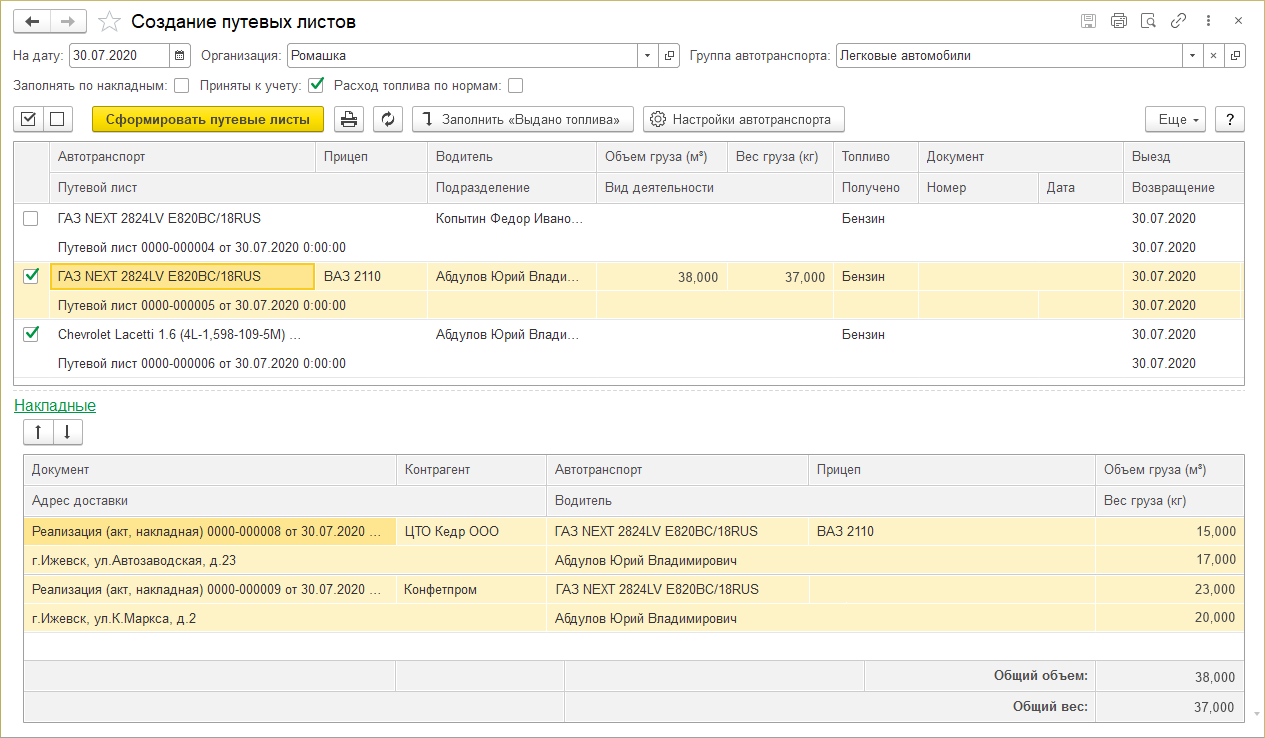The image size is (1265, 738).
Task: Open the Группа автотранспорта dropdown
Action: pyautogui.click(x=1191, y=56)
